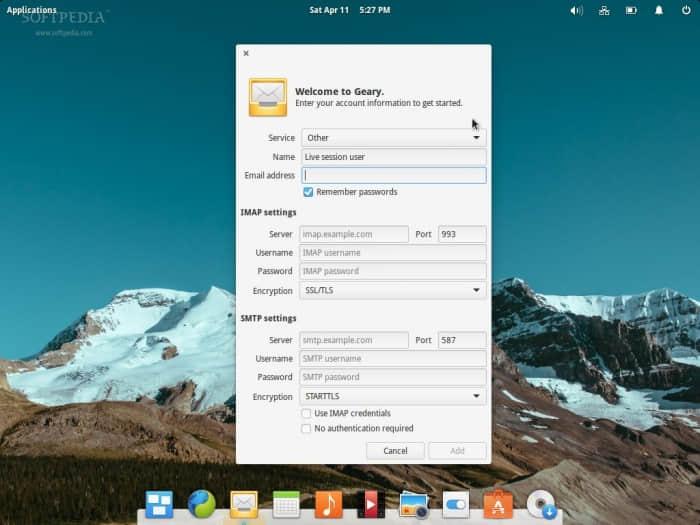The height and width of the screenshot is (525, 700).
Task: Open the Calendar app in the dock
Action: coord(286,504)
